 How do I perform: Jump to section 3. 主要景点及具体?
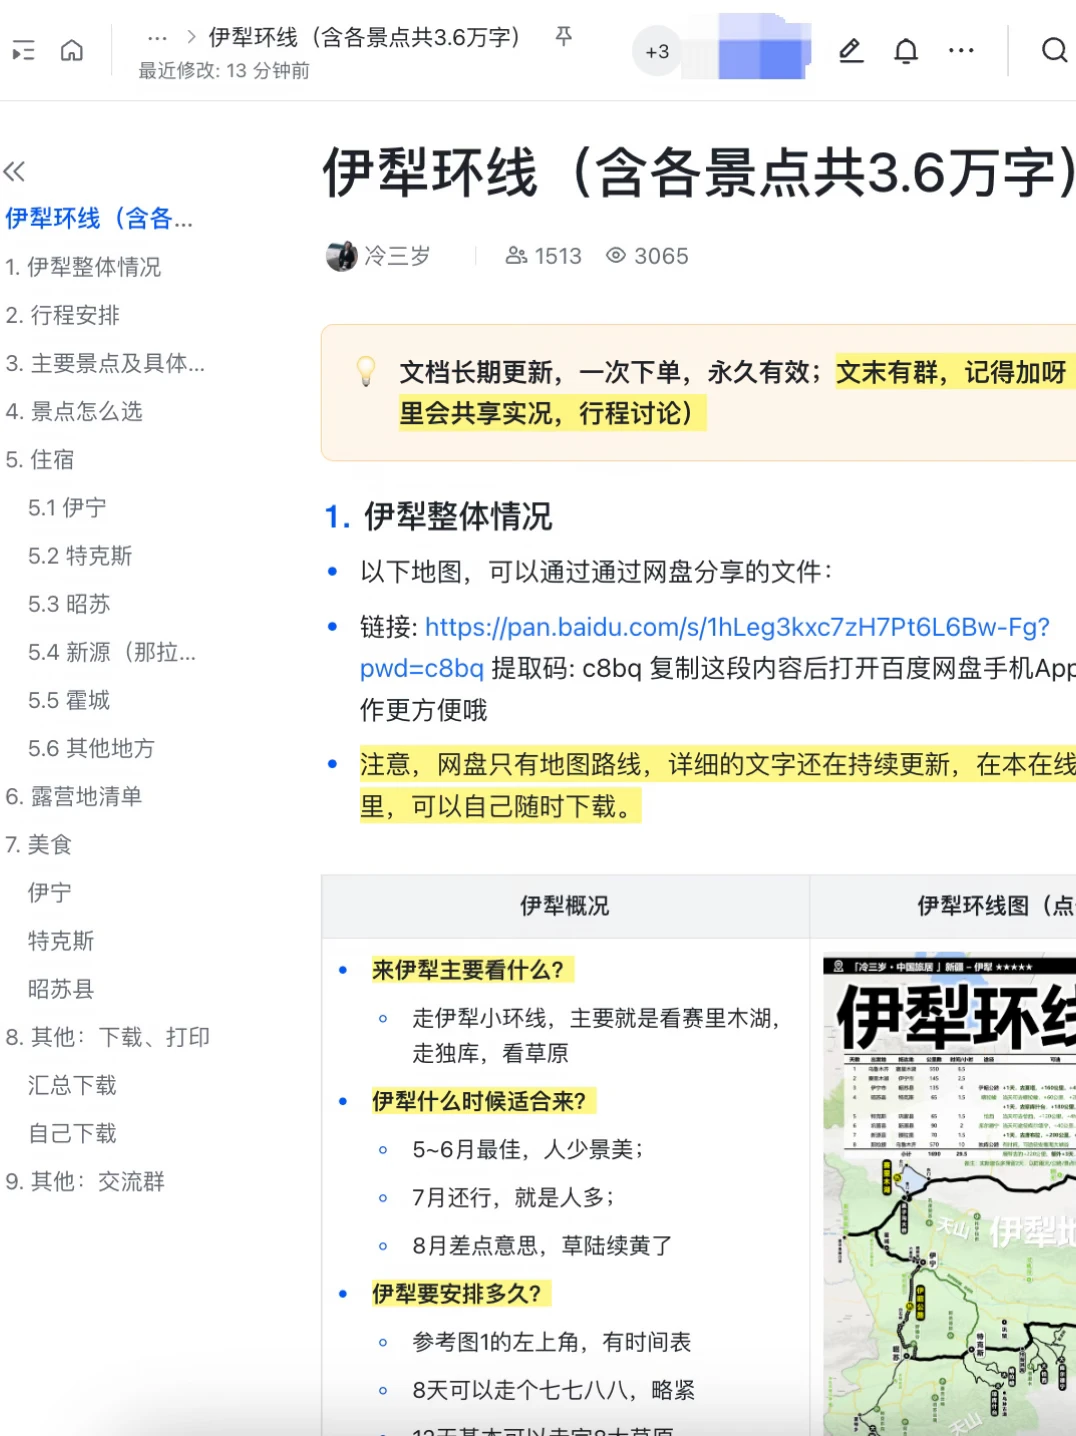(x=105, y=363)
